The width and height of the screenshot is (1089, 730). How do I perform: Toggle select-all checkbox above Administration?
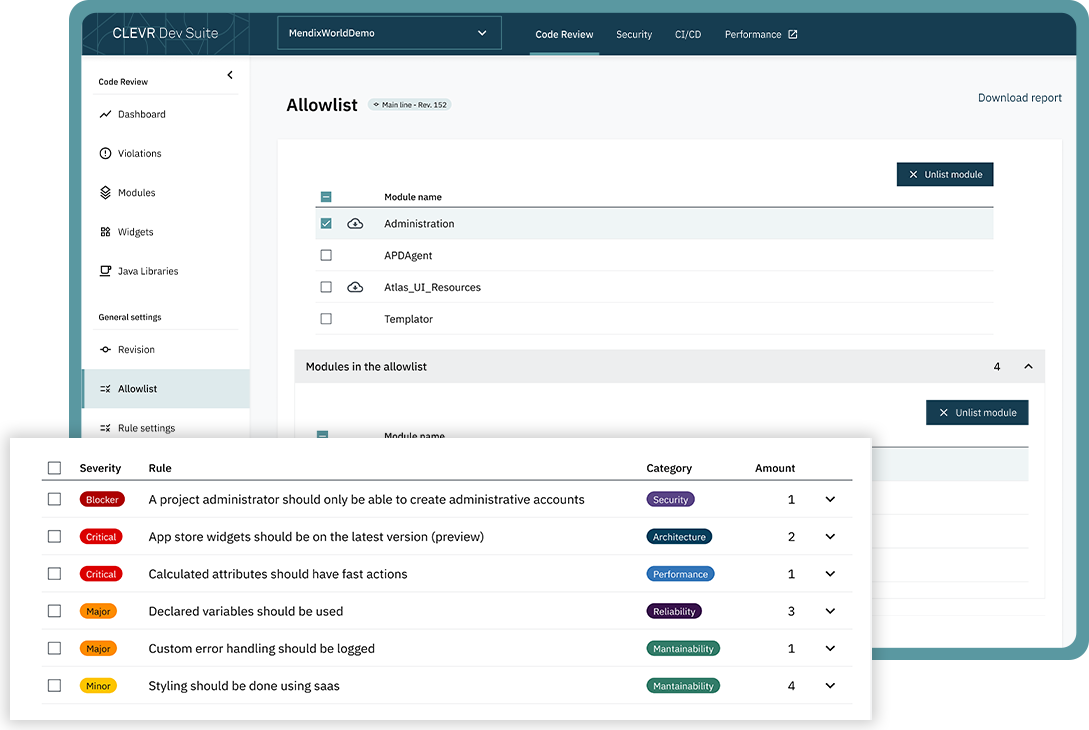[x=326, y=197]
